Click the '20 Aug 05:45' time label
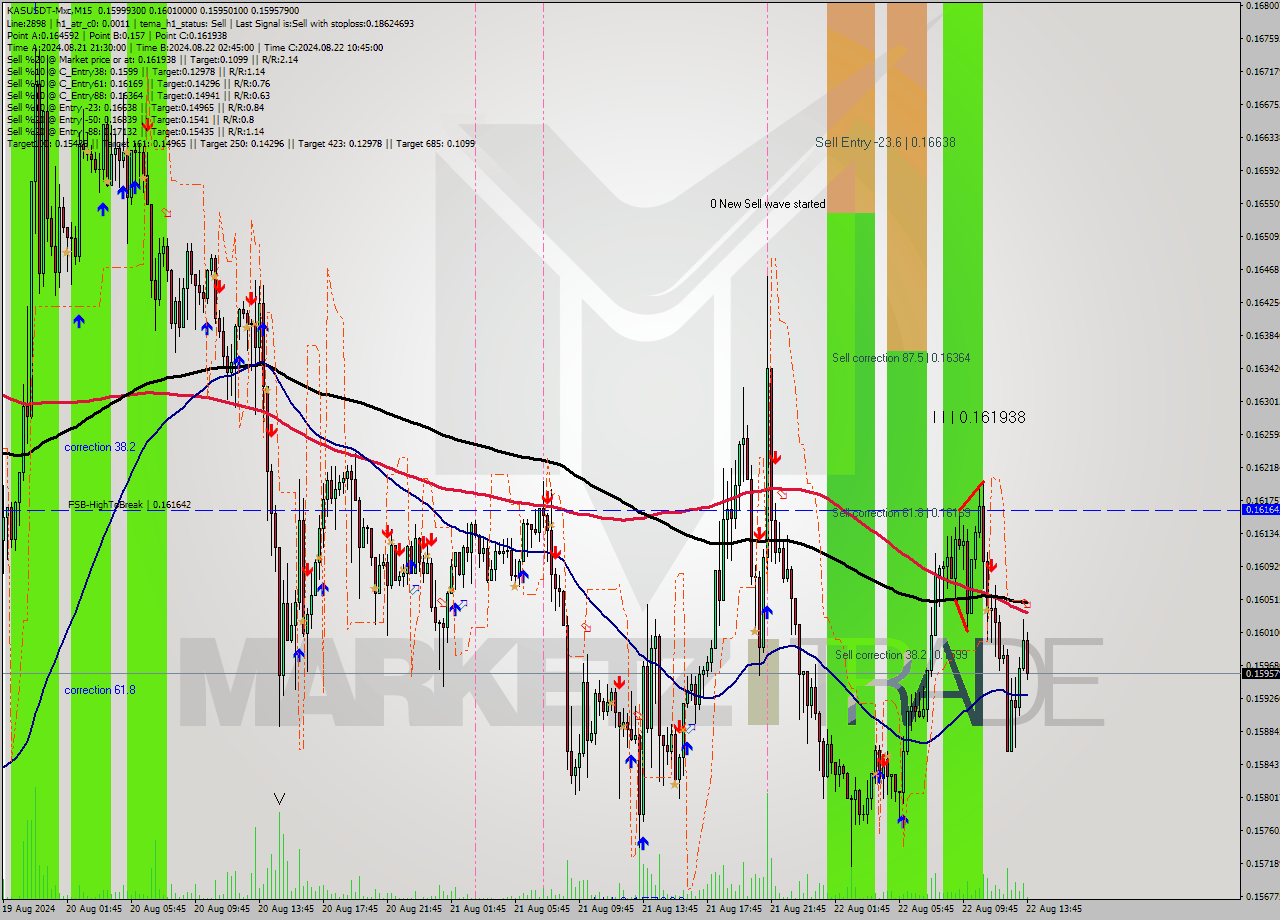The height and width of the screenshot is (920, 1280). coord(160,909)
